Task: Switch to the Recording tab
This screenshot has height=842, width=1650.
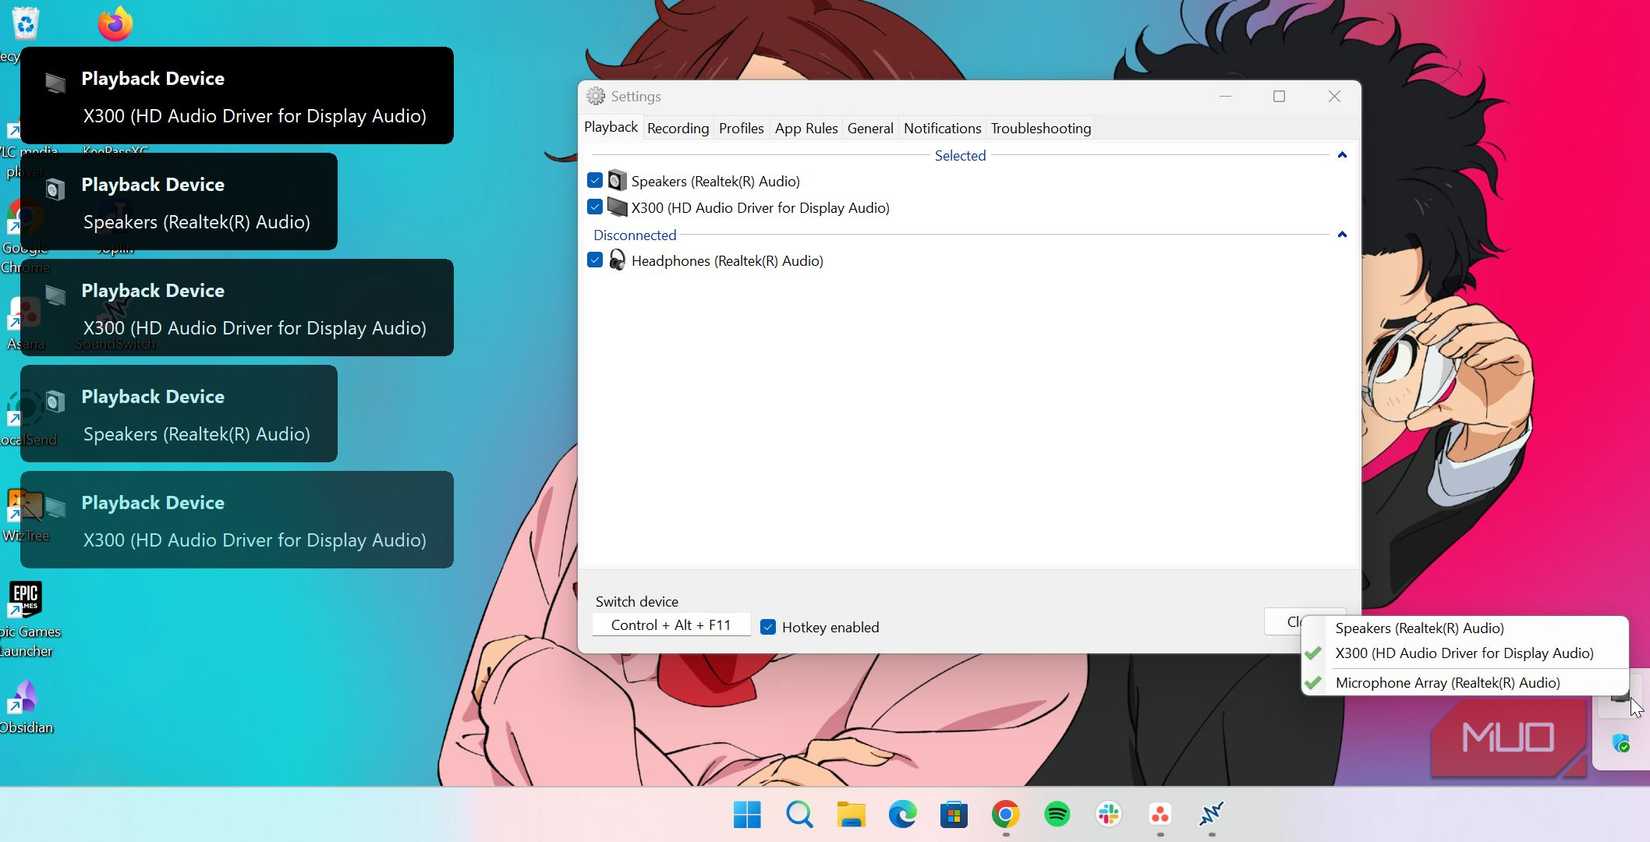Action: click(x=678, y=128)
